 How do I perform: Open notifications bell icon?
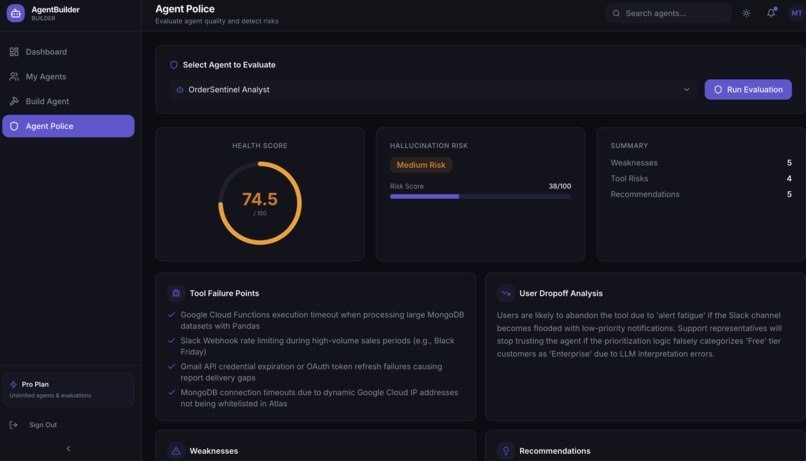click(x=771, y=13)
